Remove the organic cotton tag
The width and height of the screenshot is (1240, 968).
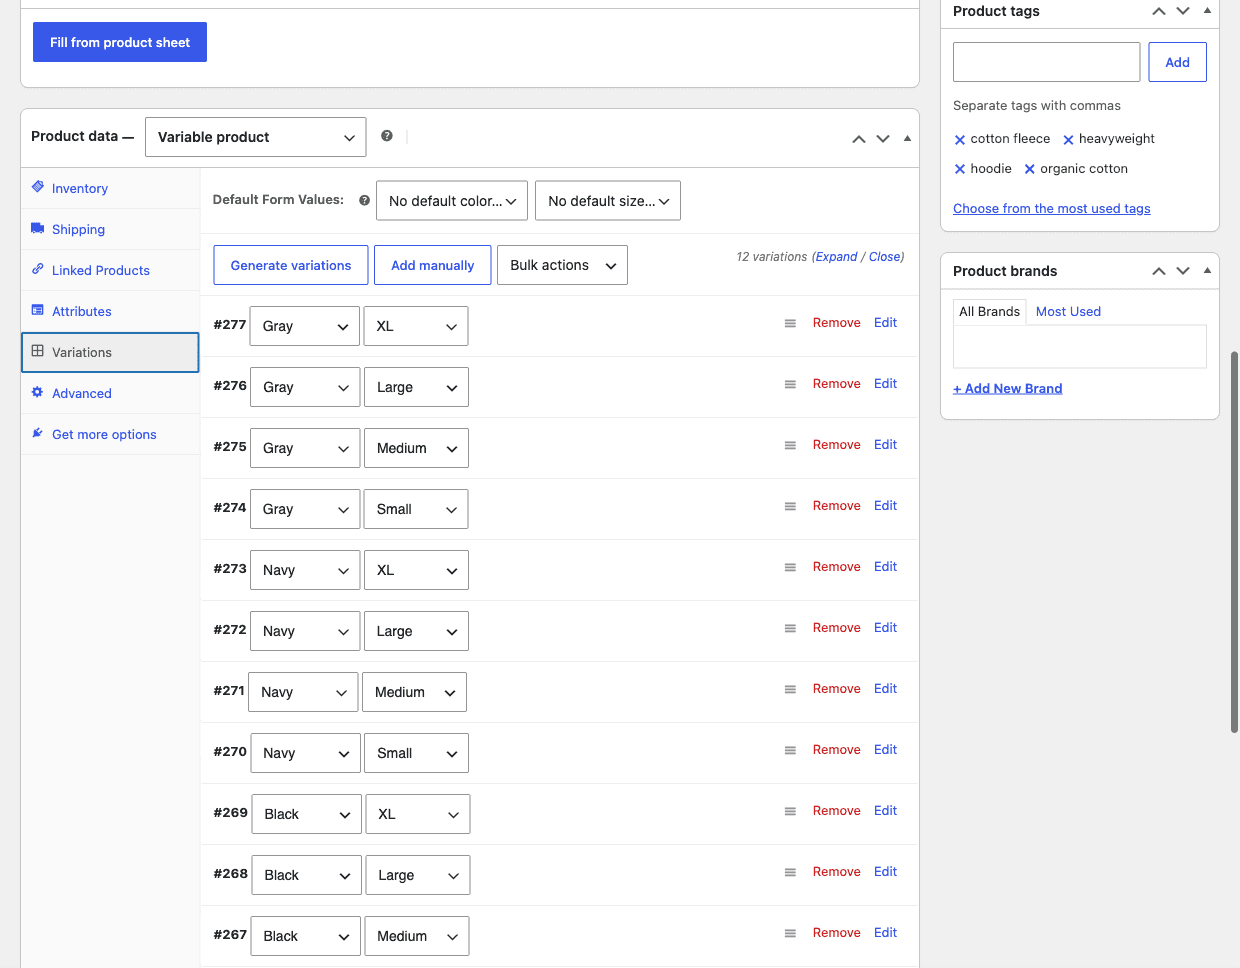(x=1029, y=170)
